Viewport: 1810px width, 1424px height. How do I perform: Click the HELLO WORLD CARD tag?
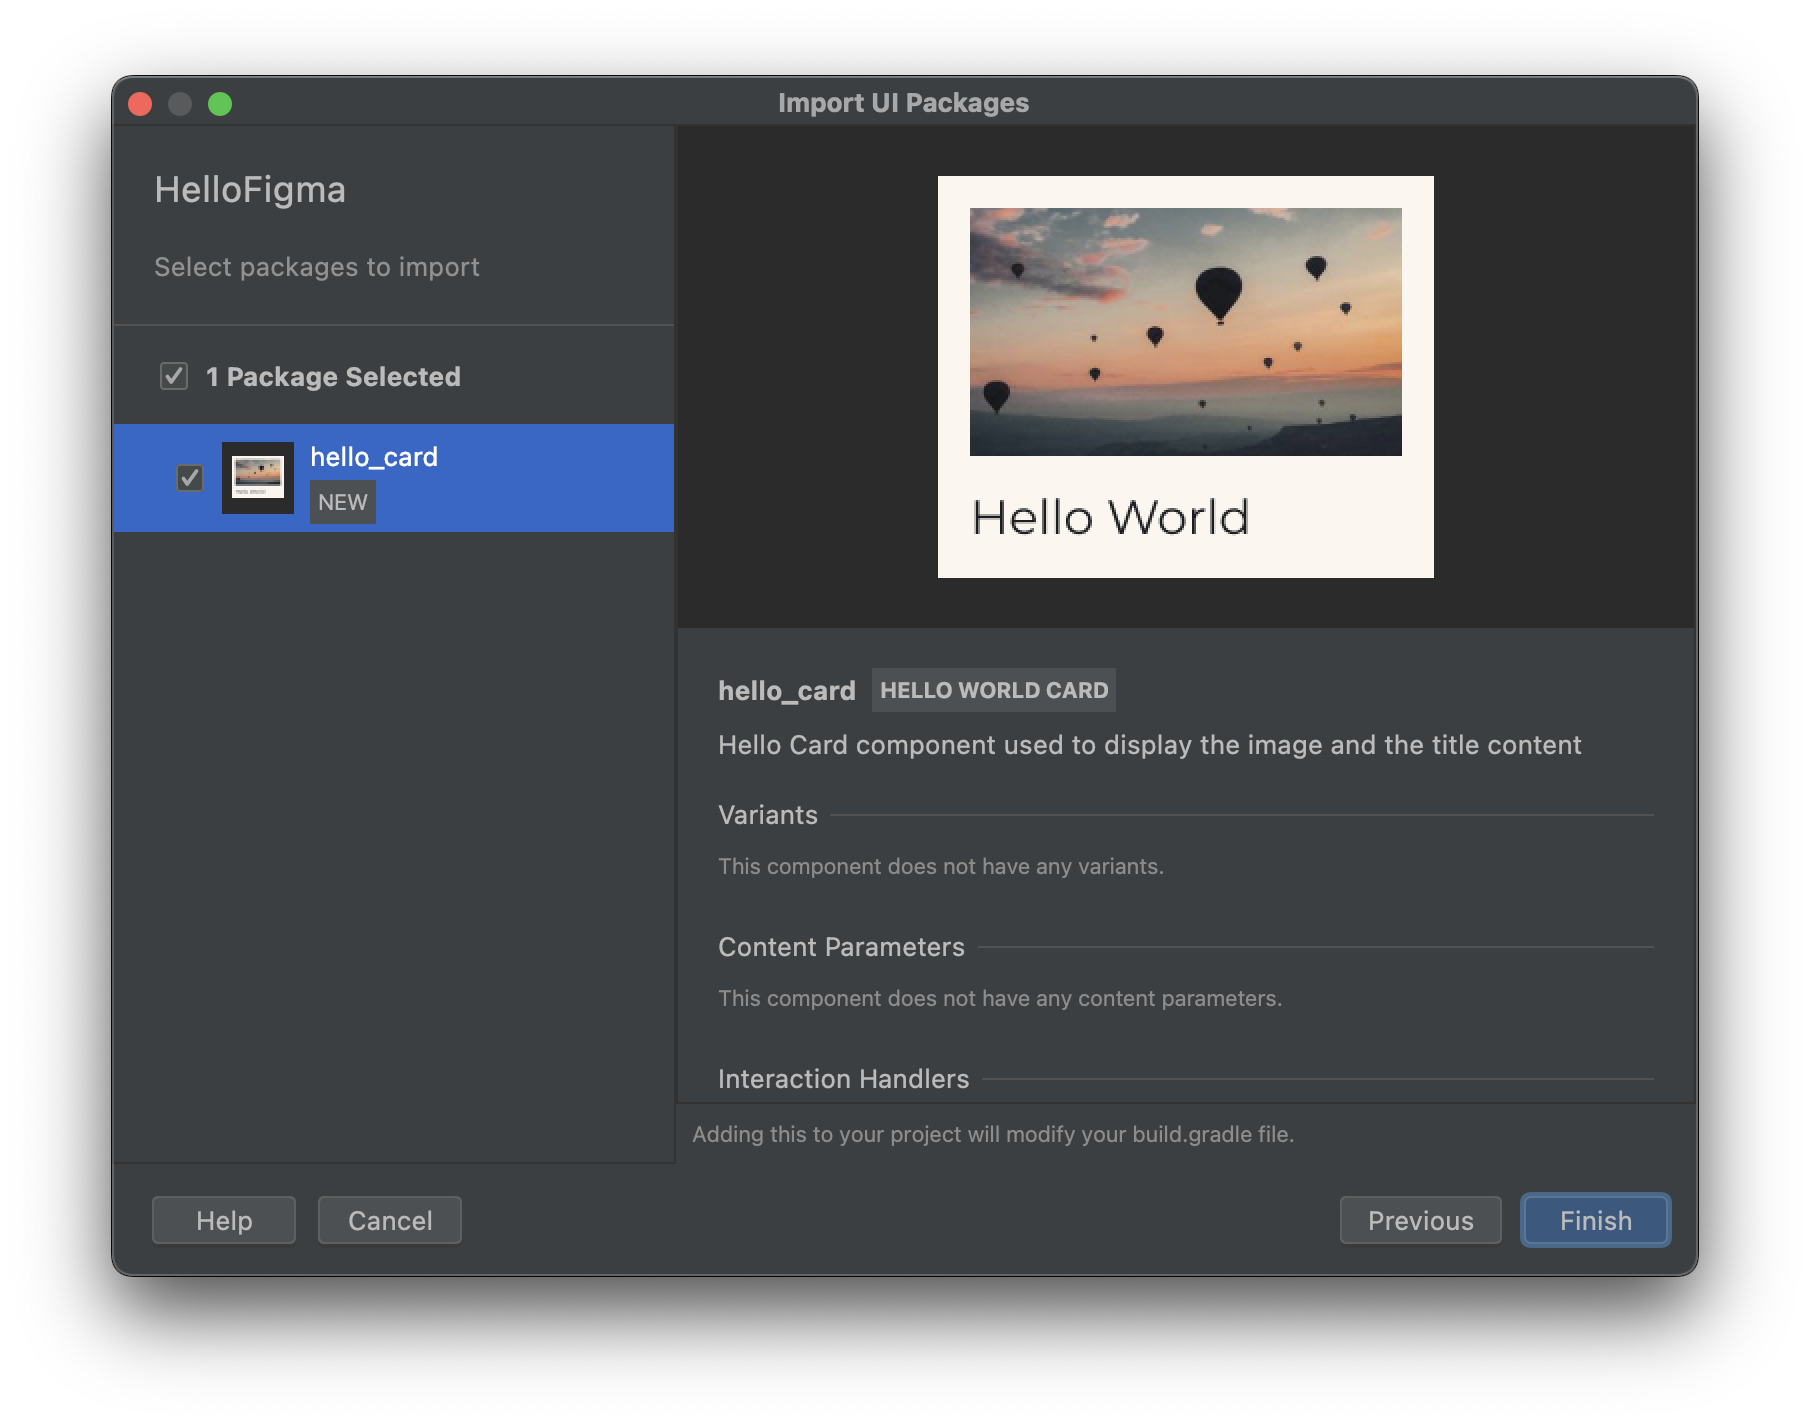[x=994, y=690]
